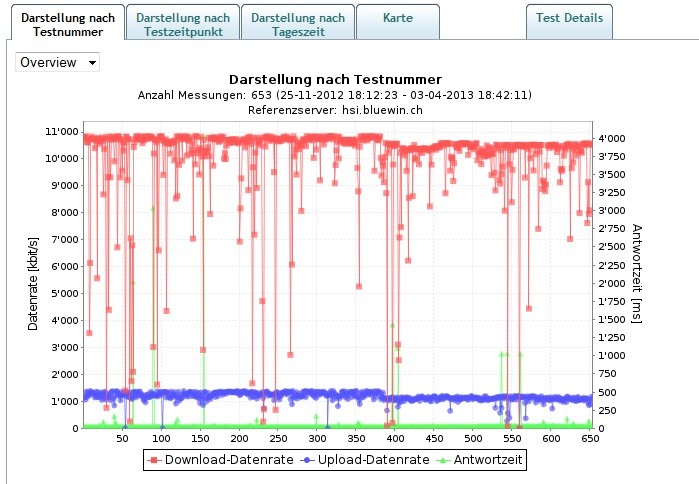Expand the Overview dropdown
This screenshot has width=699, height=484.
click(58, 62)
